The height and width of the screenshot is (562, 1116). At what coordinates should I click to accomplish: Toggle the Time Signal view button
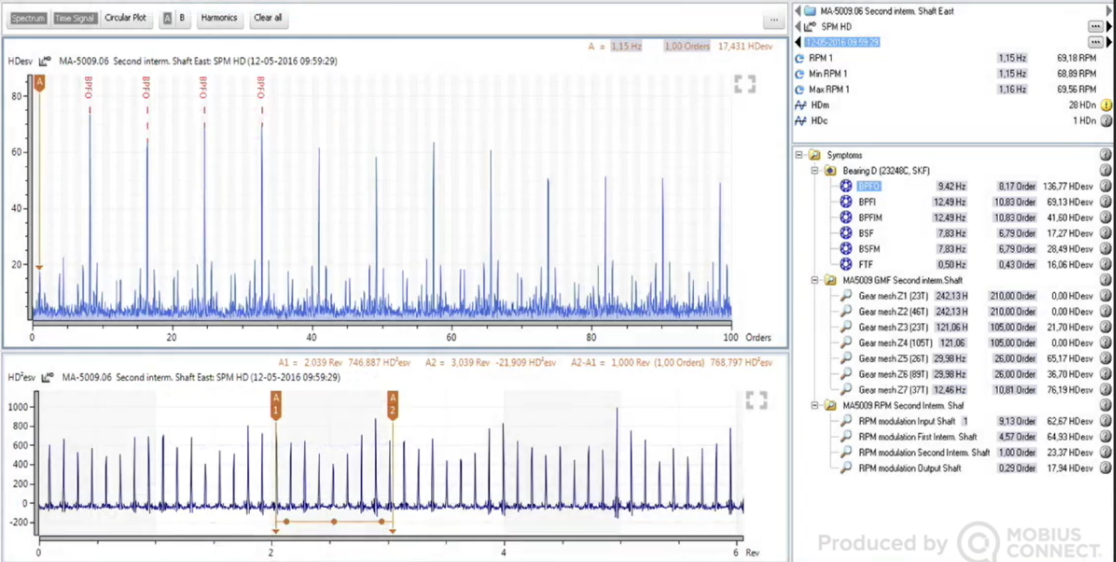75,18
